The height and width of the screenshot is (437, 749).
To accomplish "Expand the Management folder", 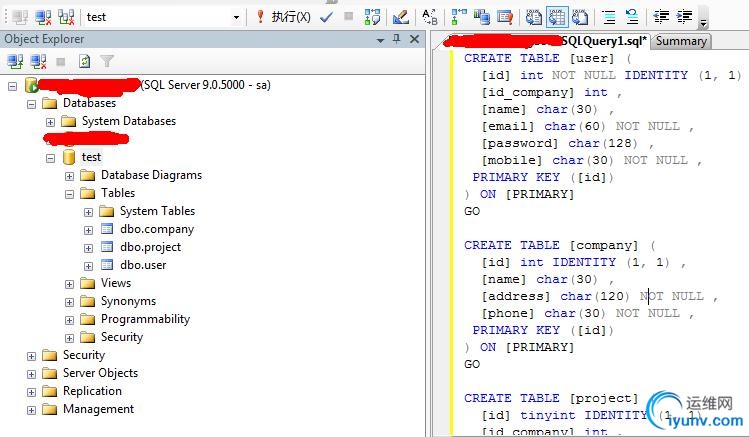I will click(32, 410).
